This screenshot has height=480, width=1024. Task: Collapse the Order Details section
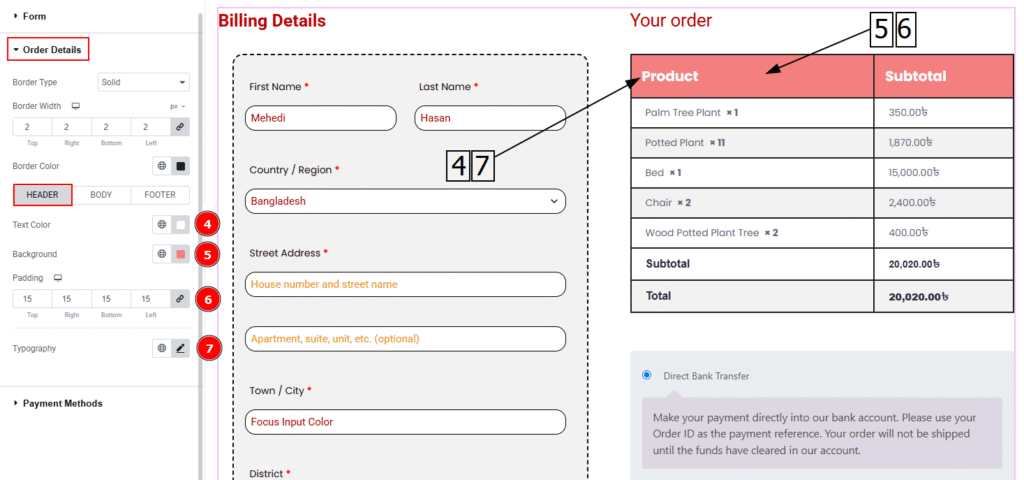[50, 48]
